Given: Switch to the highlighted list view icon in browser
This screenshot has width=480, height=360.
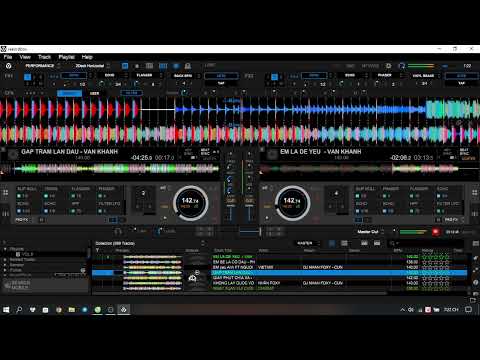Looking at the screenshot, I should tap(332, 243).
